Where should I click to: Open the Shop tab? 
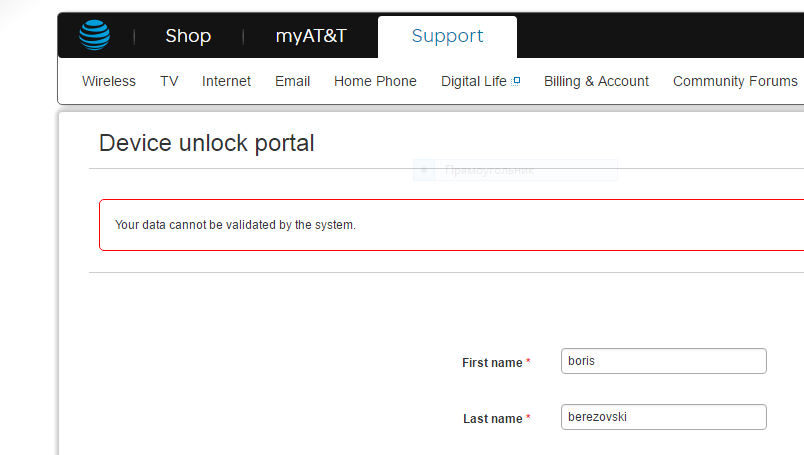point(188,36)
